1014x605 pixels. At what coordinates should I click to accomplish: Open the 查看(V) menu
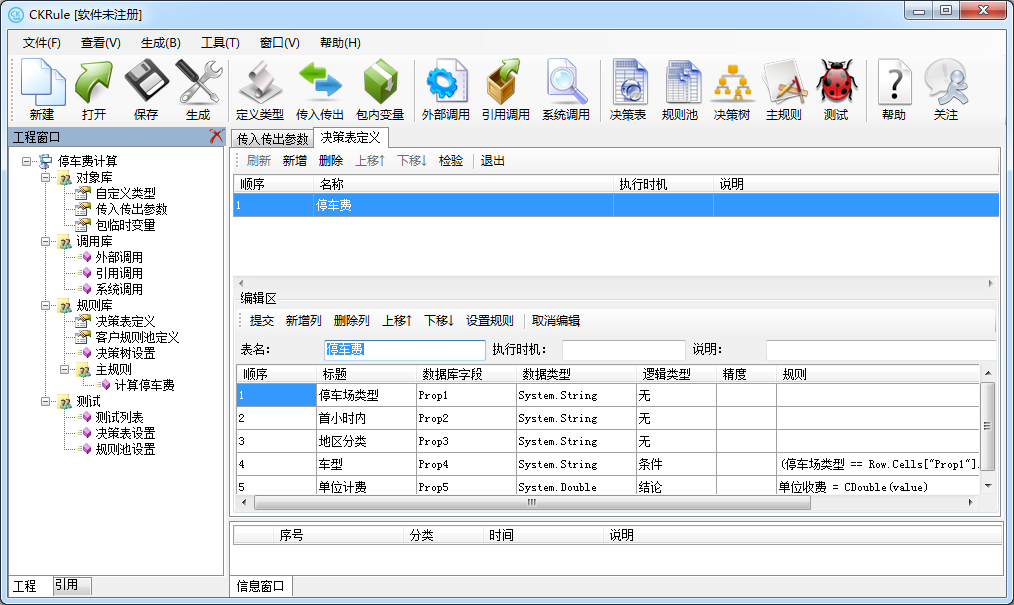click(x=100, y=43)
